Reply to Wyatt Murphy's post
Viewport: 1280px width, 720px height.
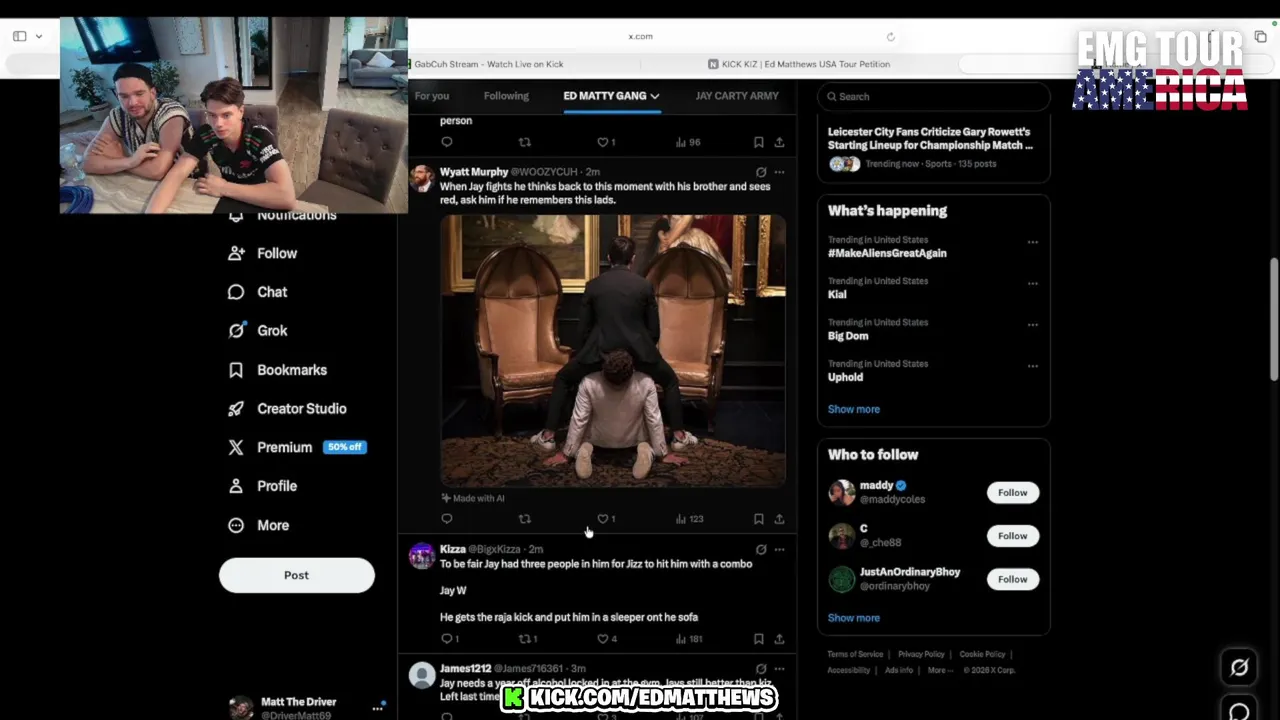pyautogui.click(x=447, y=519)
